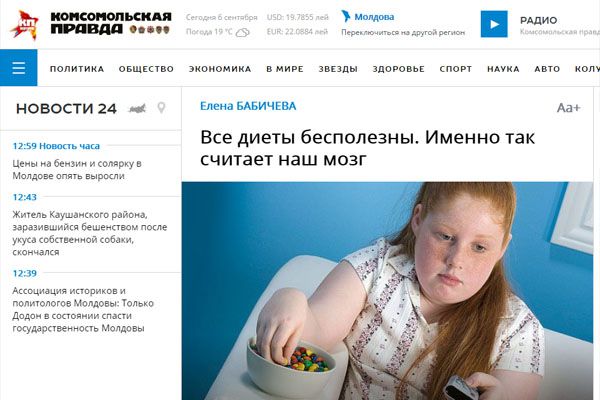Click the article headline Все диеты бесполезны
The image size is (600, 400).
367,148
